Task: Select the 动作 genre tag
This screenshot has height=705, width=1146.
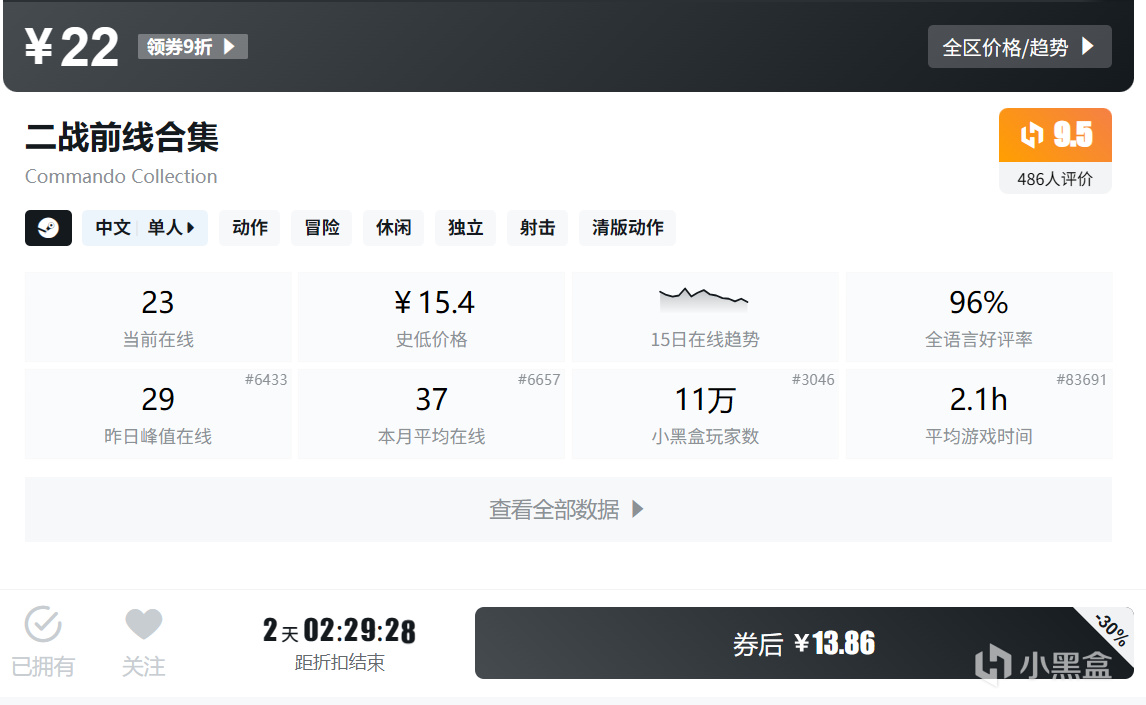Action: tap(250, 228)
